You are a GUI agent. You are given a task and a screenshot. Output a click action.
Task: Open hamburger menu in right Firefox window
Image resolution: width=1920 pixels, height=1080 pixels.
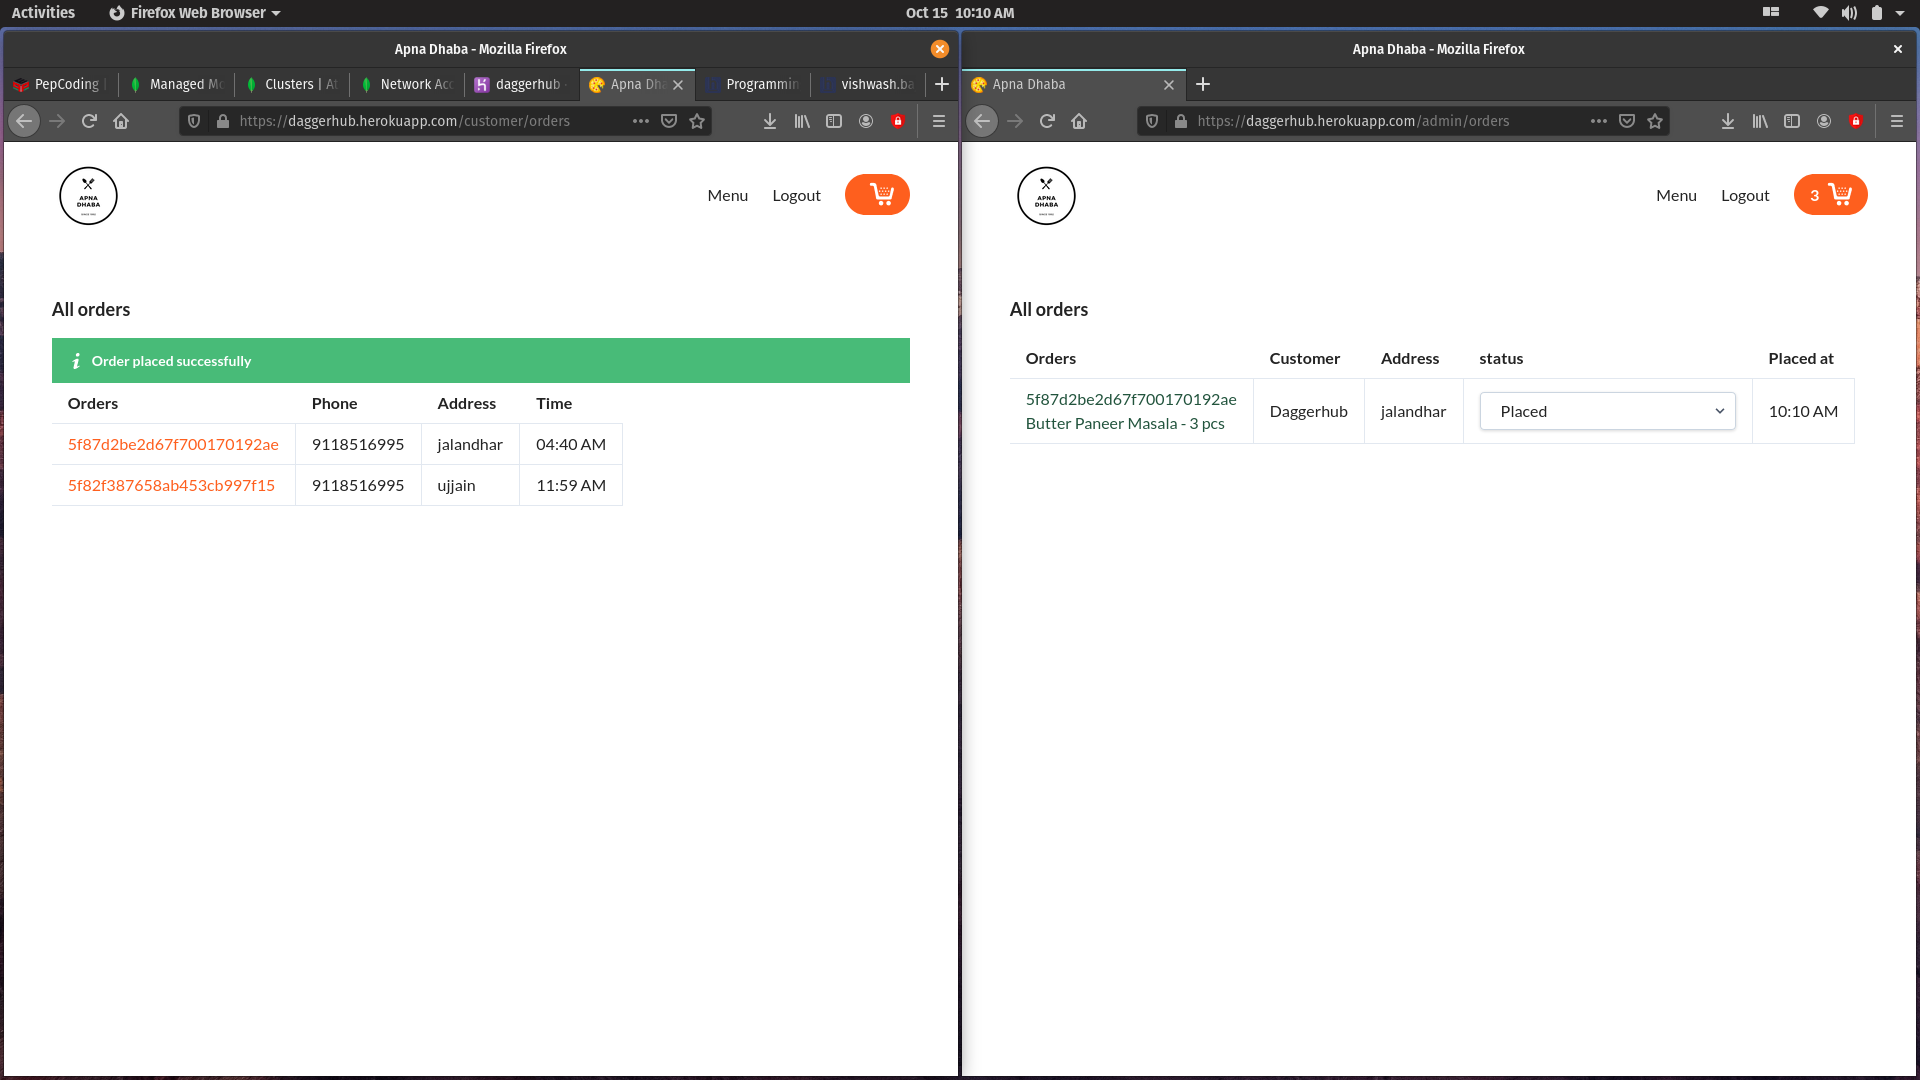coord(1896,121)
